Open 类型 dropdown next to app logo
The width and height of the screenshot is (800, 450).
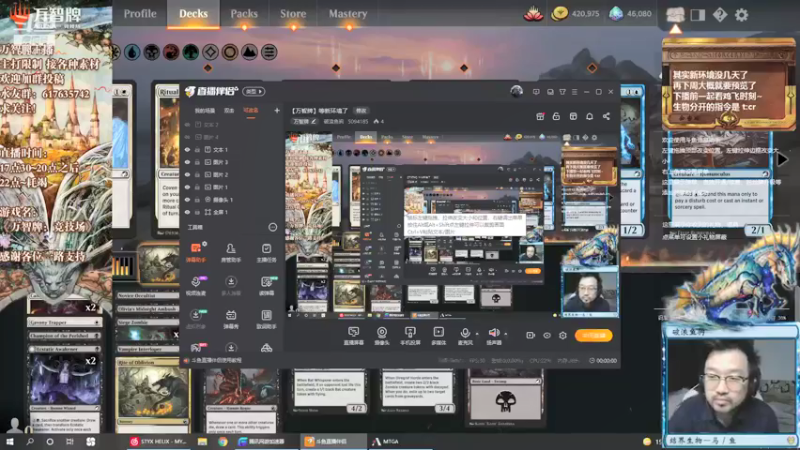(254, 91)
